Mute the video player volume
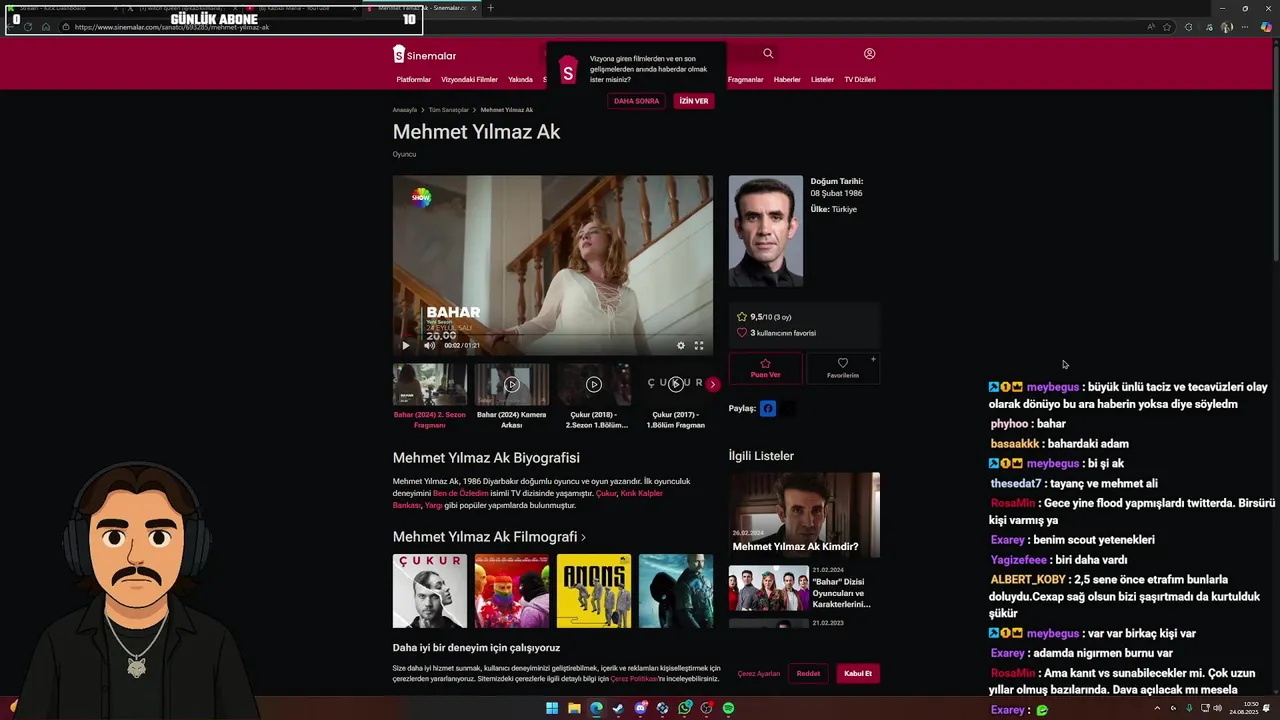1280x720 pixels. click(430, 346)
